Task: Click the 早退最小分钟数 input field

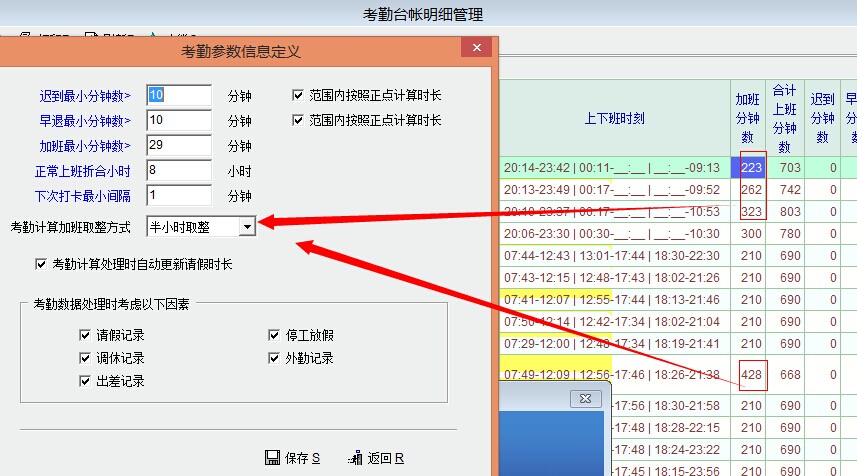Action: pos(179,120)
